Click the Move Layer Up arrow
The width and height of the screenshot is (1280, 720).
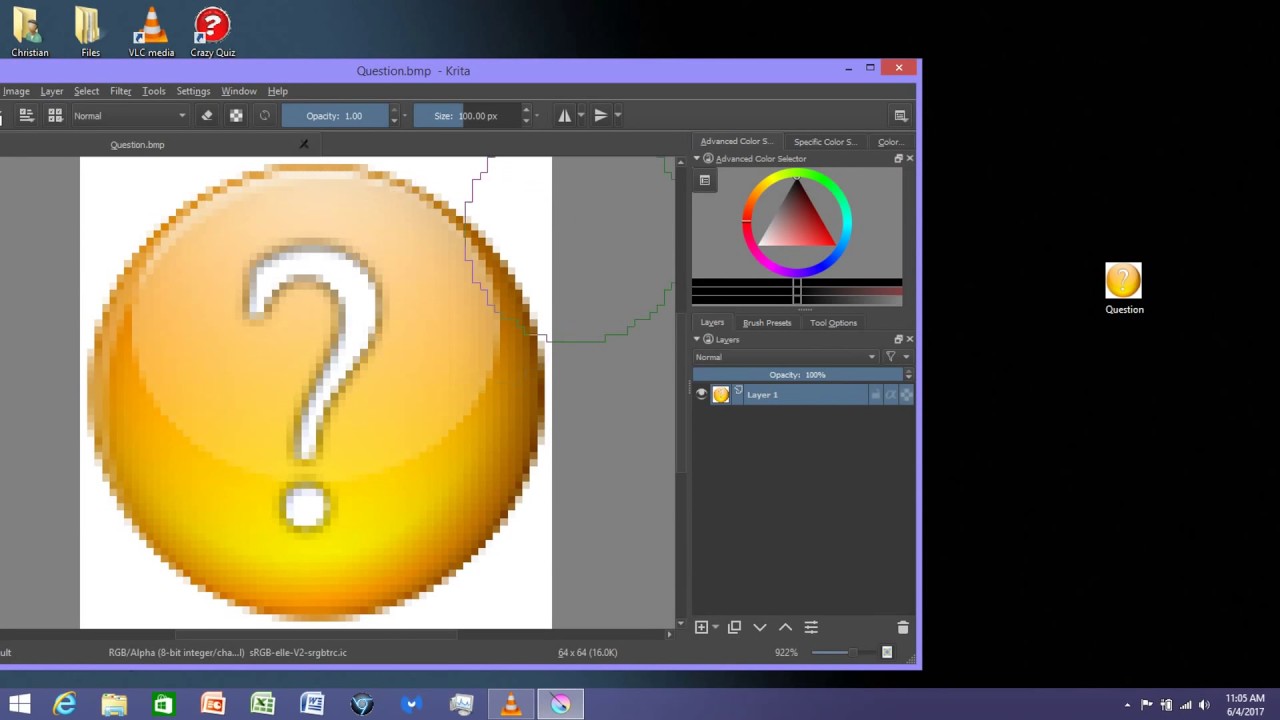[x=785, y=627]
